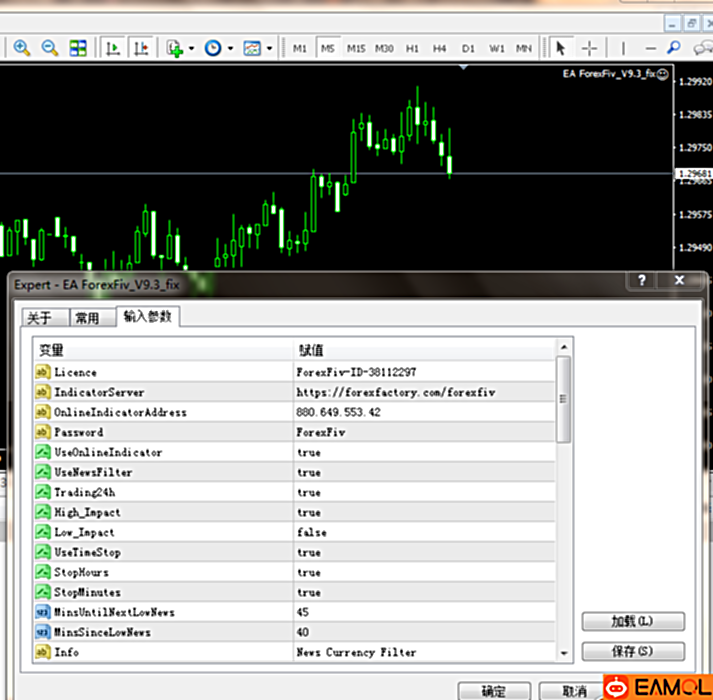Select the D1 timeframe button
713x700 pixels.
468,48
